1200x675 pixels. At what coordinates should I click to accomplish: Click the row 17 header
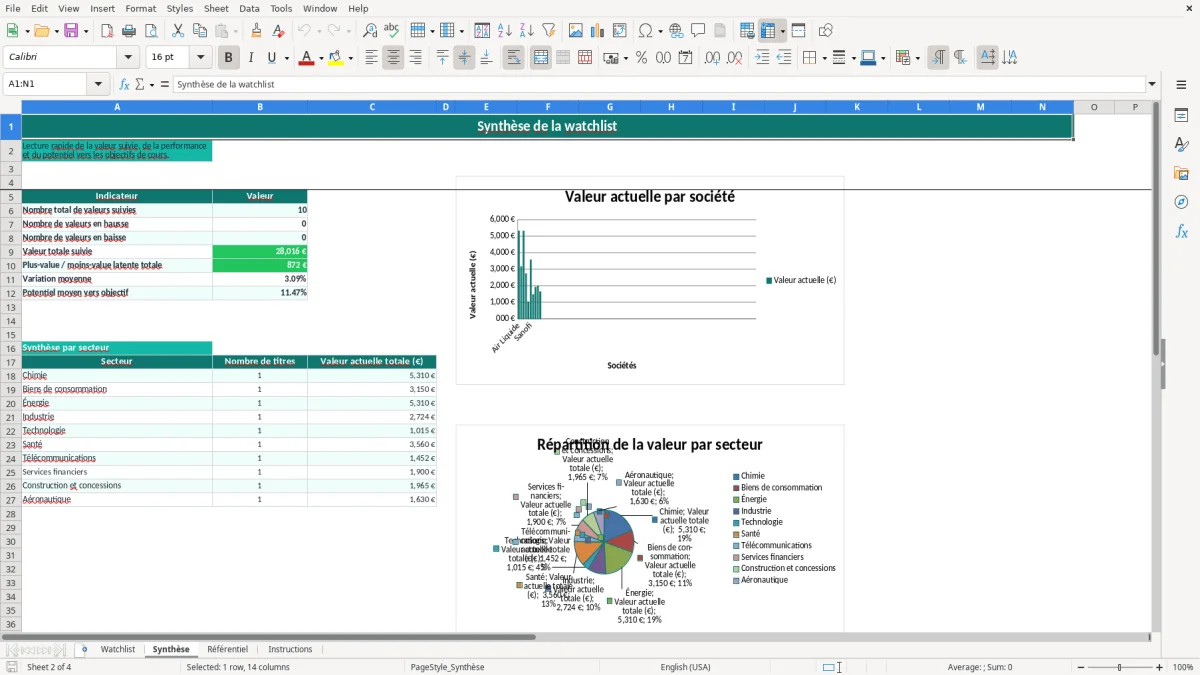tap(10, 361)
